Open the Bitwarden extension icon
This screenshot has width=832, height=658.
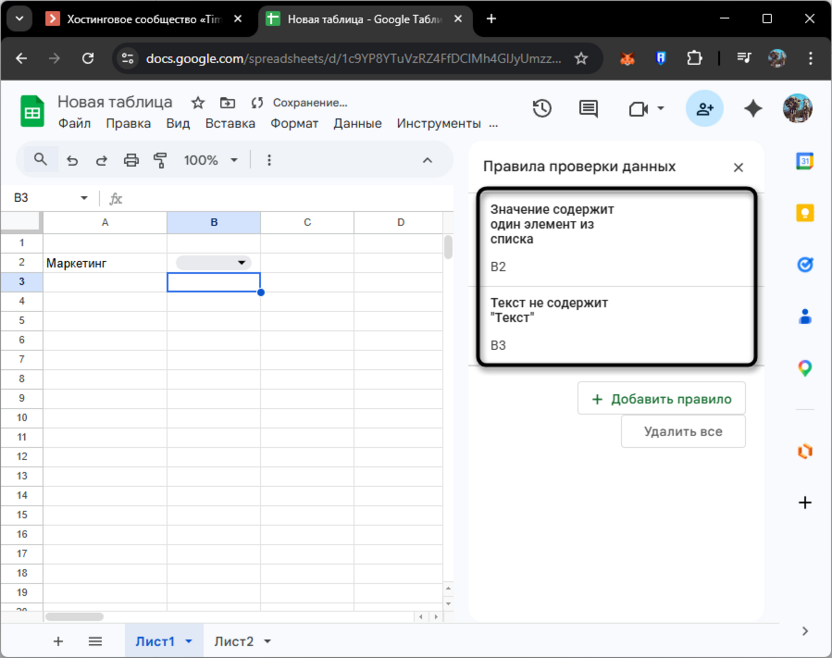tap(661, 58)
